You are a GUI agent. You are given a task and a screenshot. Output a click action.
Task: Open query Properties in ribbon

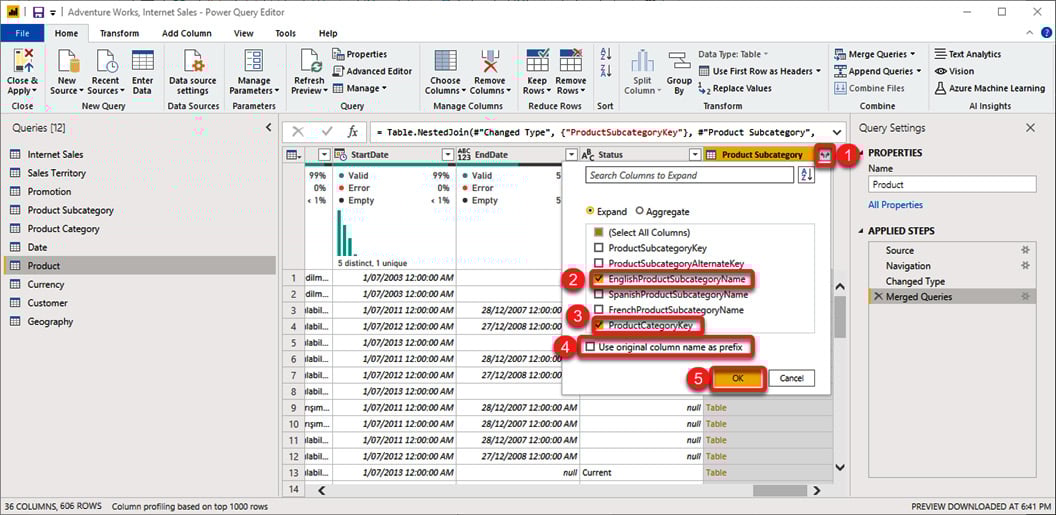click(x=360, y=54)
